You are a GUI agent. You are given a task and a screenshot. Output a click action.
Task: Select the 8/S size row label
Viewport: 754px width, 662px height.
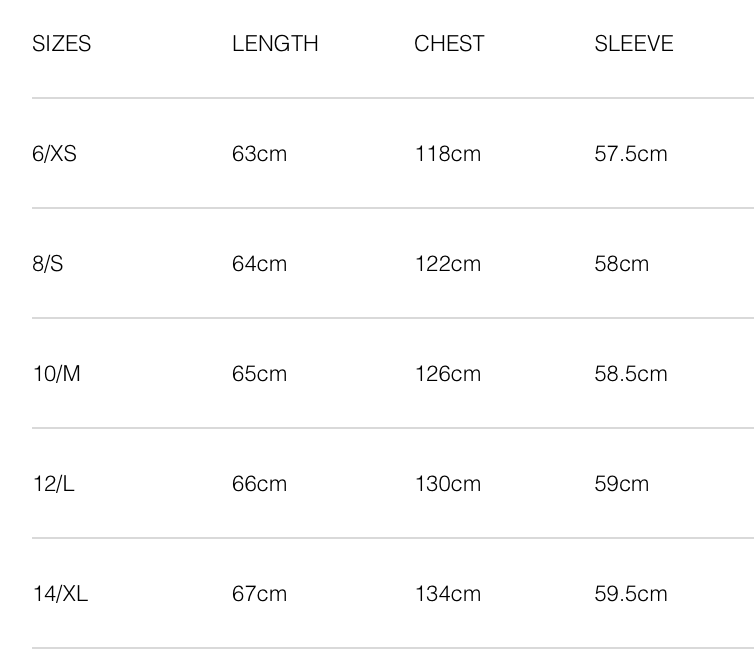pos(47,264)
